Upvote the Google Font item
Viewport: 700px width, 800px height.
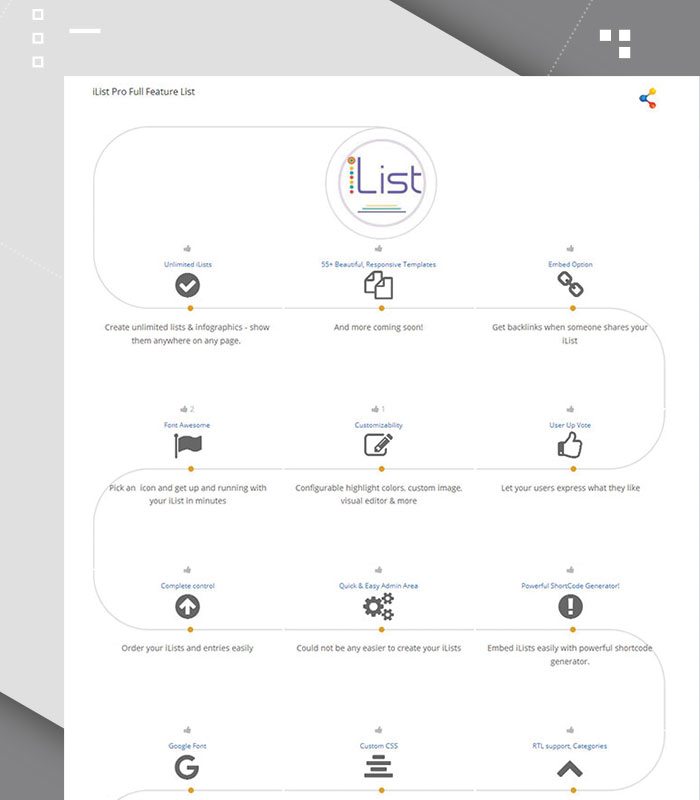coord(187,730)
